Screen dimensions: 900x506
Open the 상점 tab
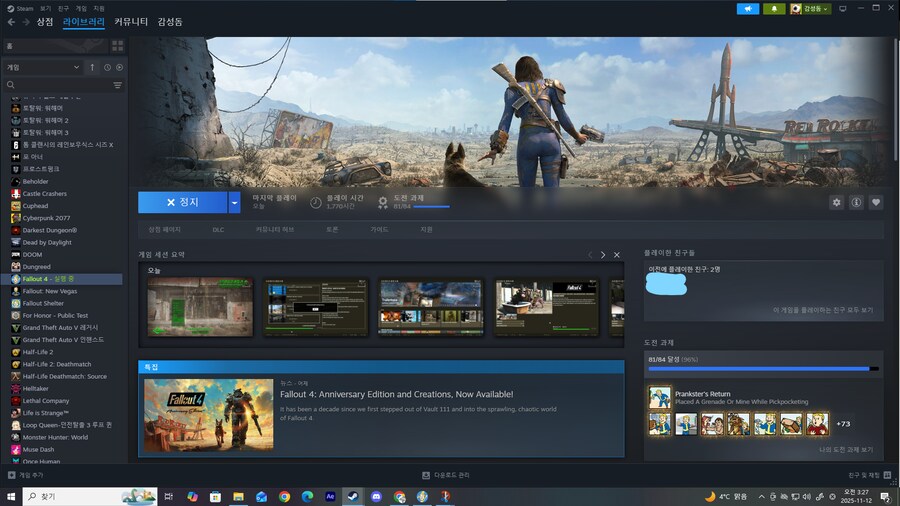(x=45, y=22)
